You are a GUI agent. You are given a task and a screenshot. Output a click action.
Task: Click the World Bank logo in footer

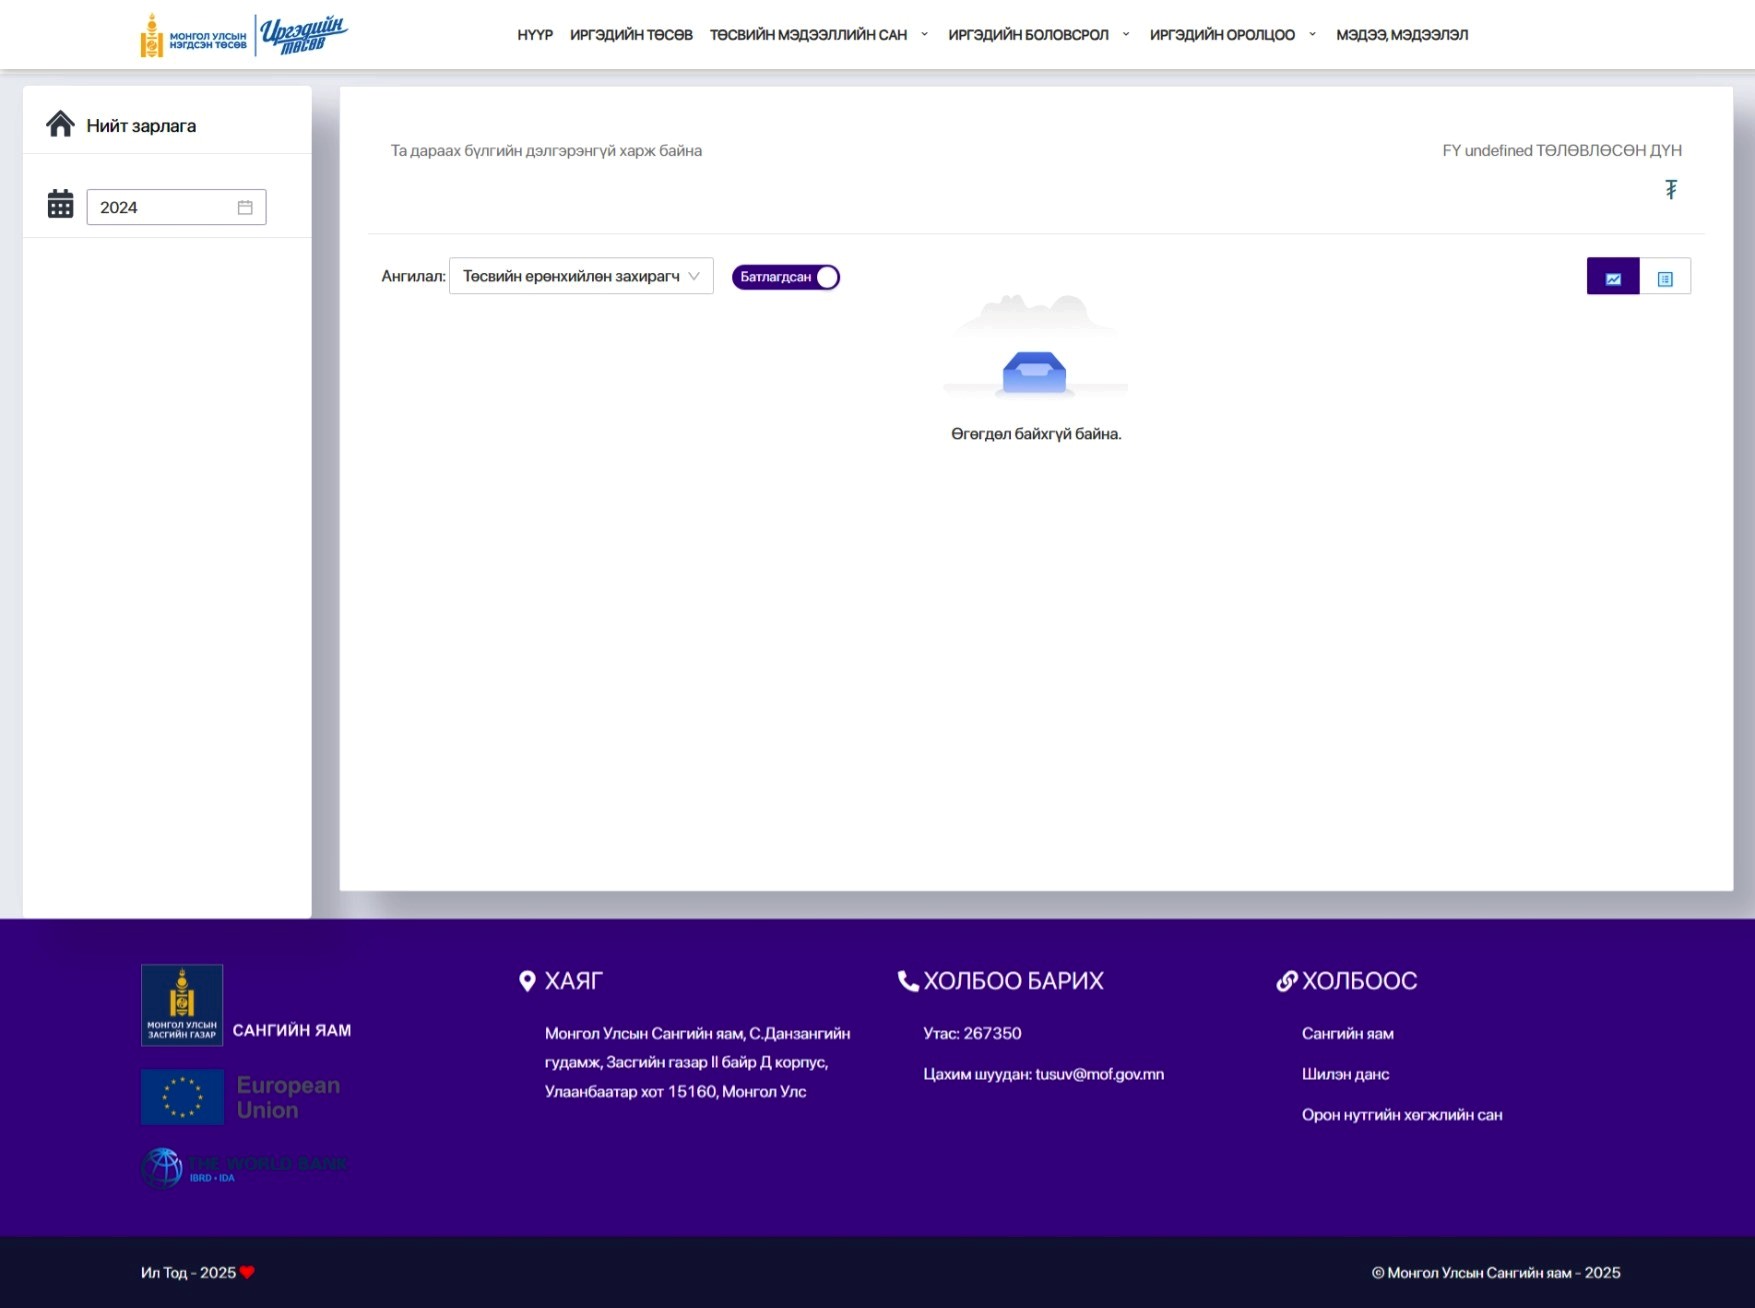[x=244, y=1168]
